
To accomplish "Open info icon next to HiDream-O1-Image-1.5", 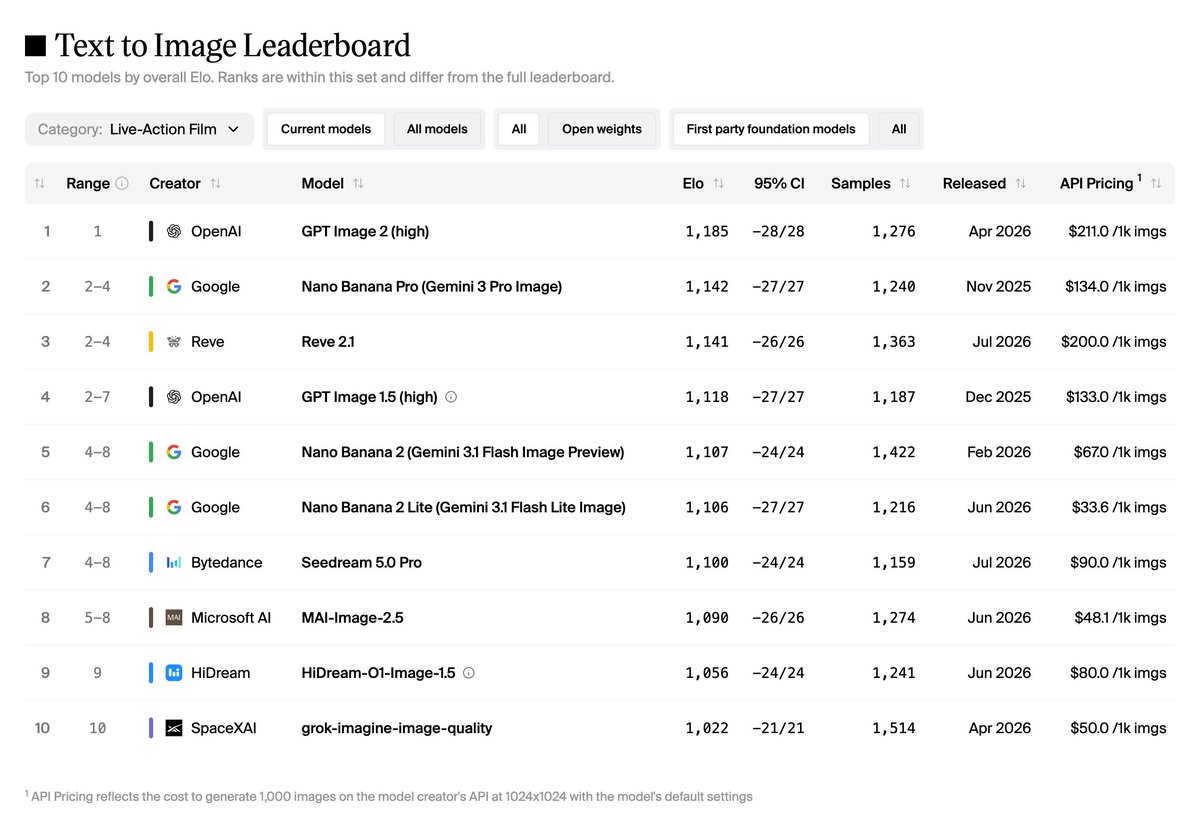I will [469, 673].
